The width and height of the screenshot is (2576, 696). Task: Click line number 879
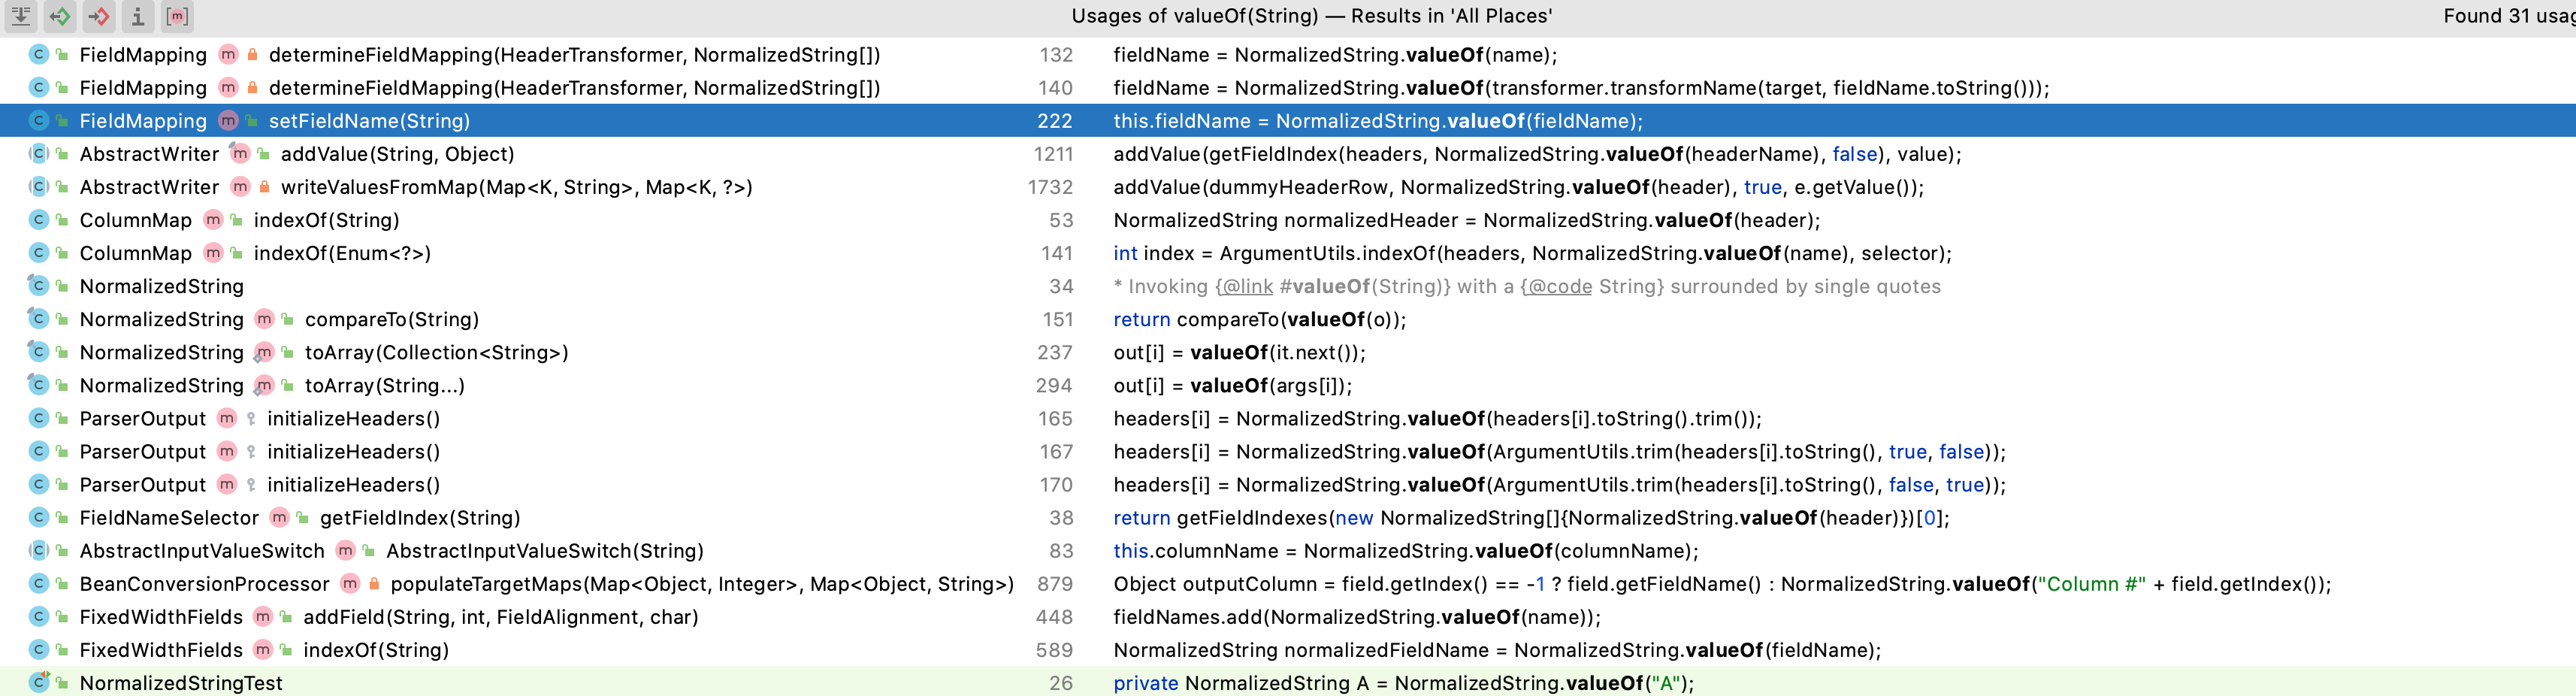[x=1055, y=584]
